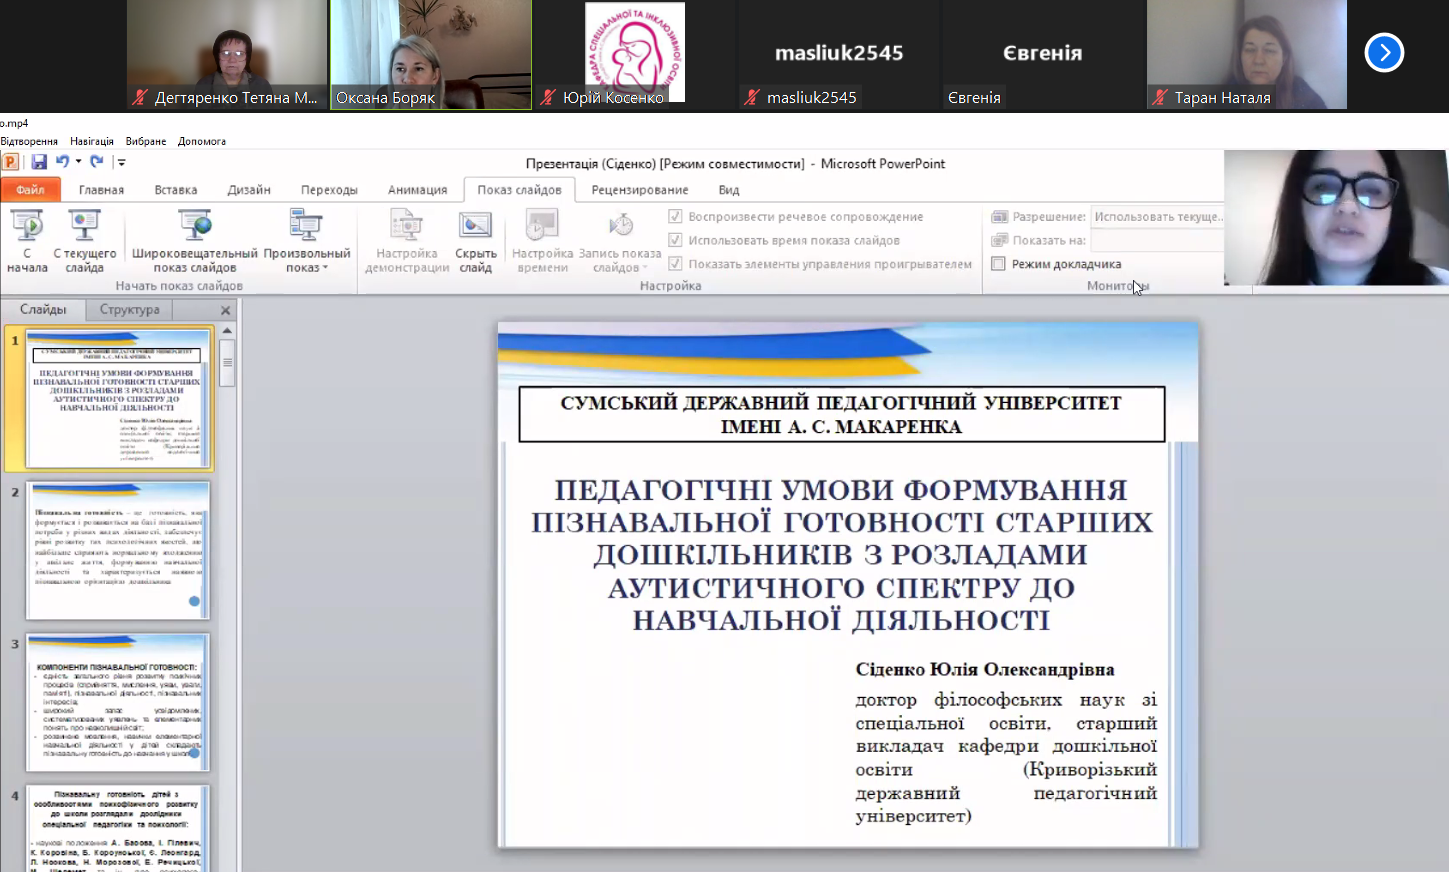The width and height of the screenshot is (1449, 872).
Task: Click the slide panel vertical scrollbar thumb
Action: [227, 362]
